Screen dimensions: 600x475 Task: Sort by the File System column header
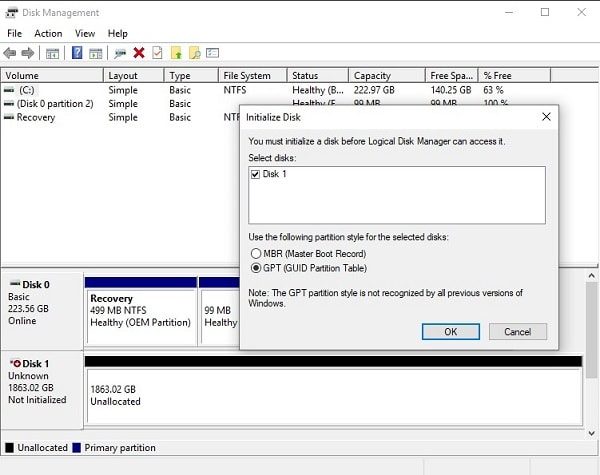(x=253, y=75)
